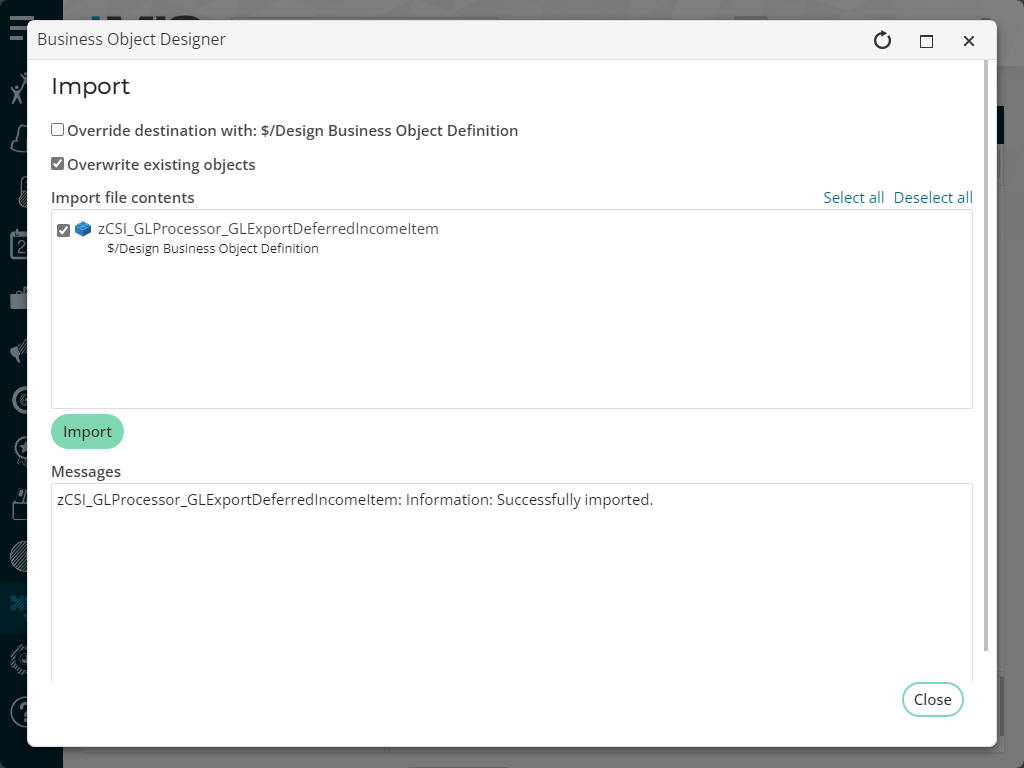Uncheck Overwrite existing objects

58,164
